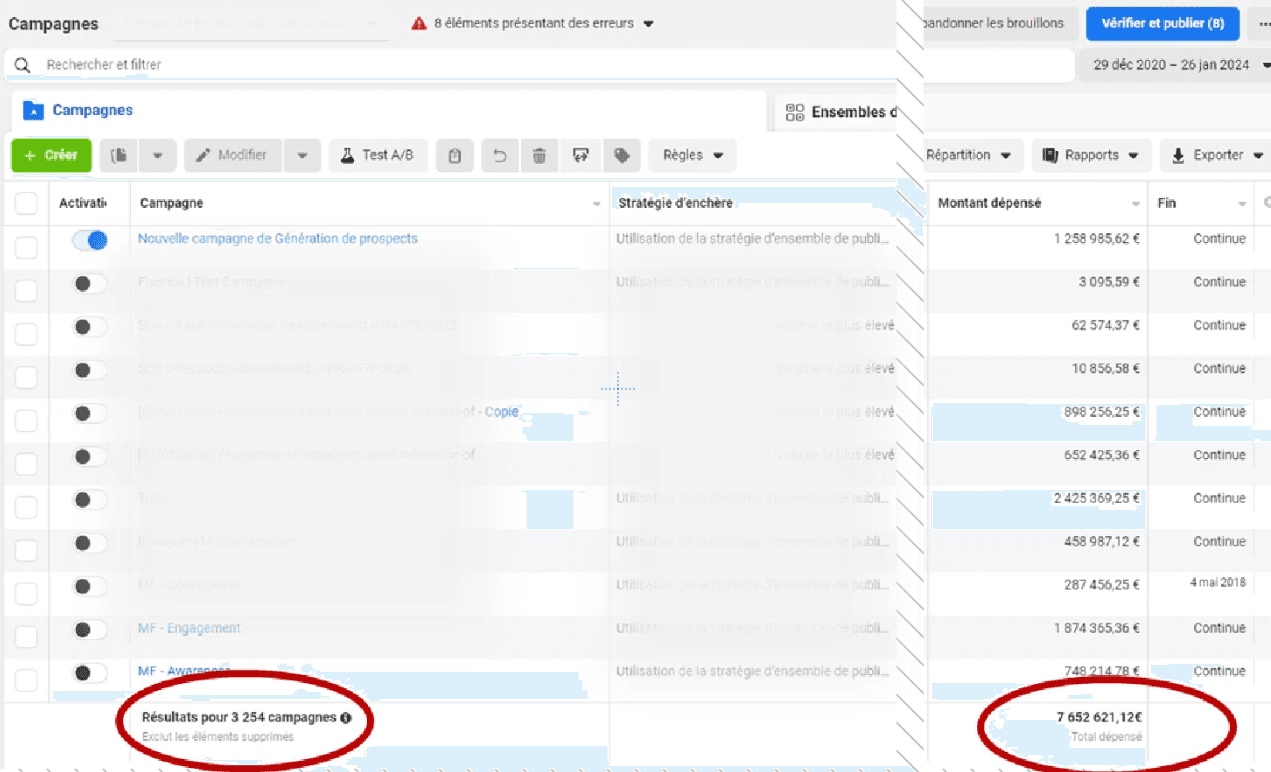The image size is (1271, 772).
Task: Click the 748 214,78 € amount cell
Action: pos(1102,671)
